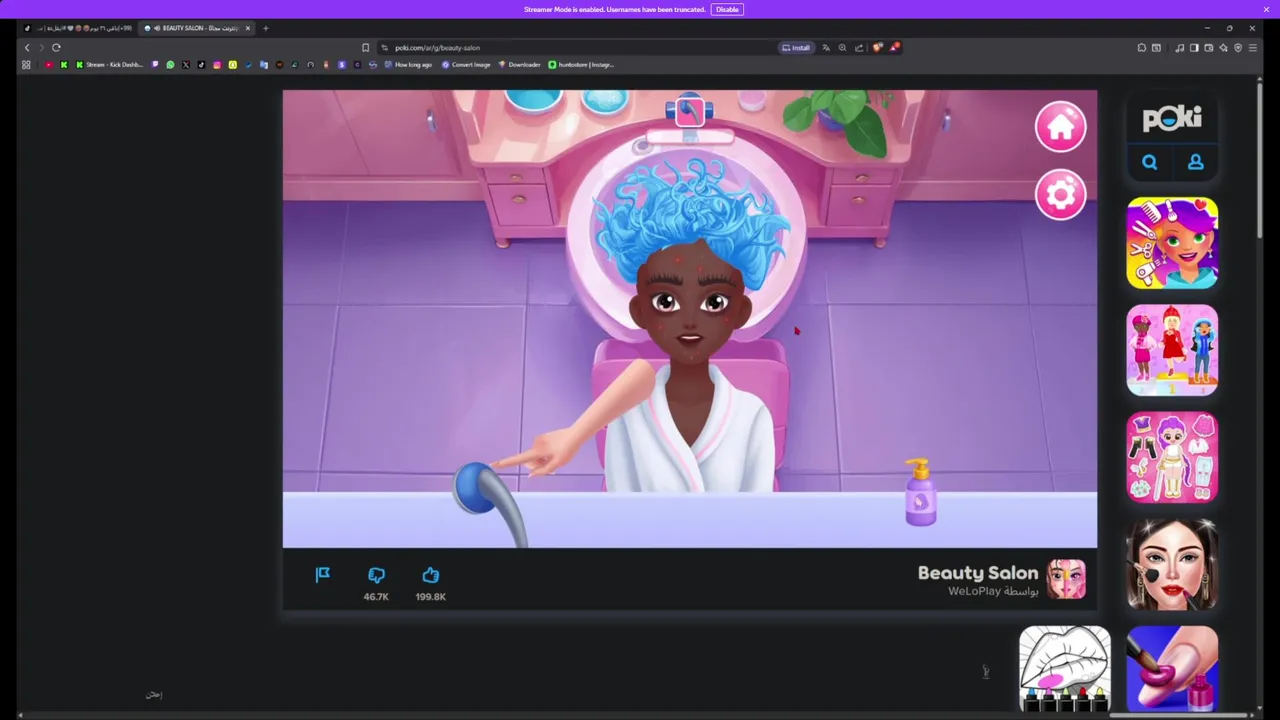Bookmark this page icon in address bar
The width and height of the screenshot is (1280, 720).
tap(365, 47)
